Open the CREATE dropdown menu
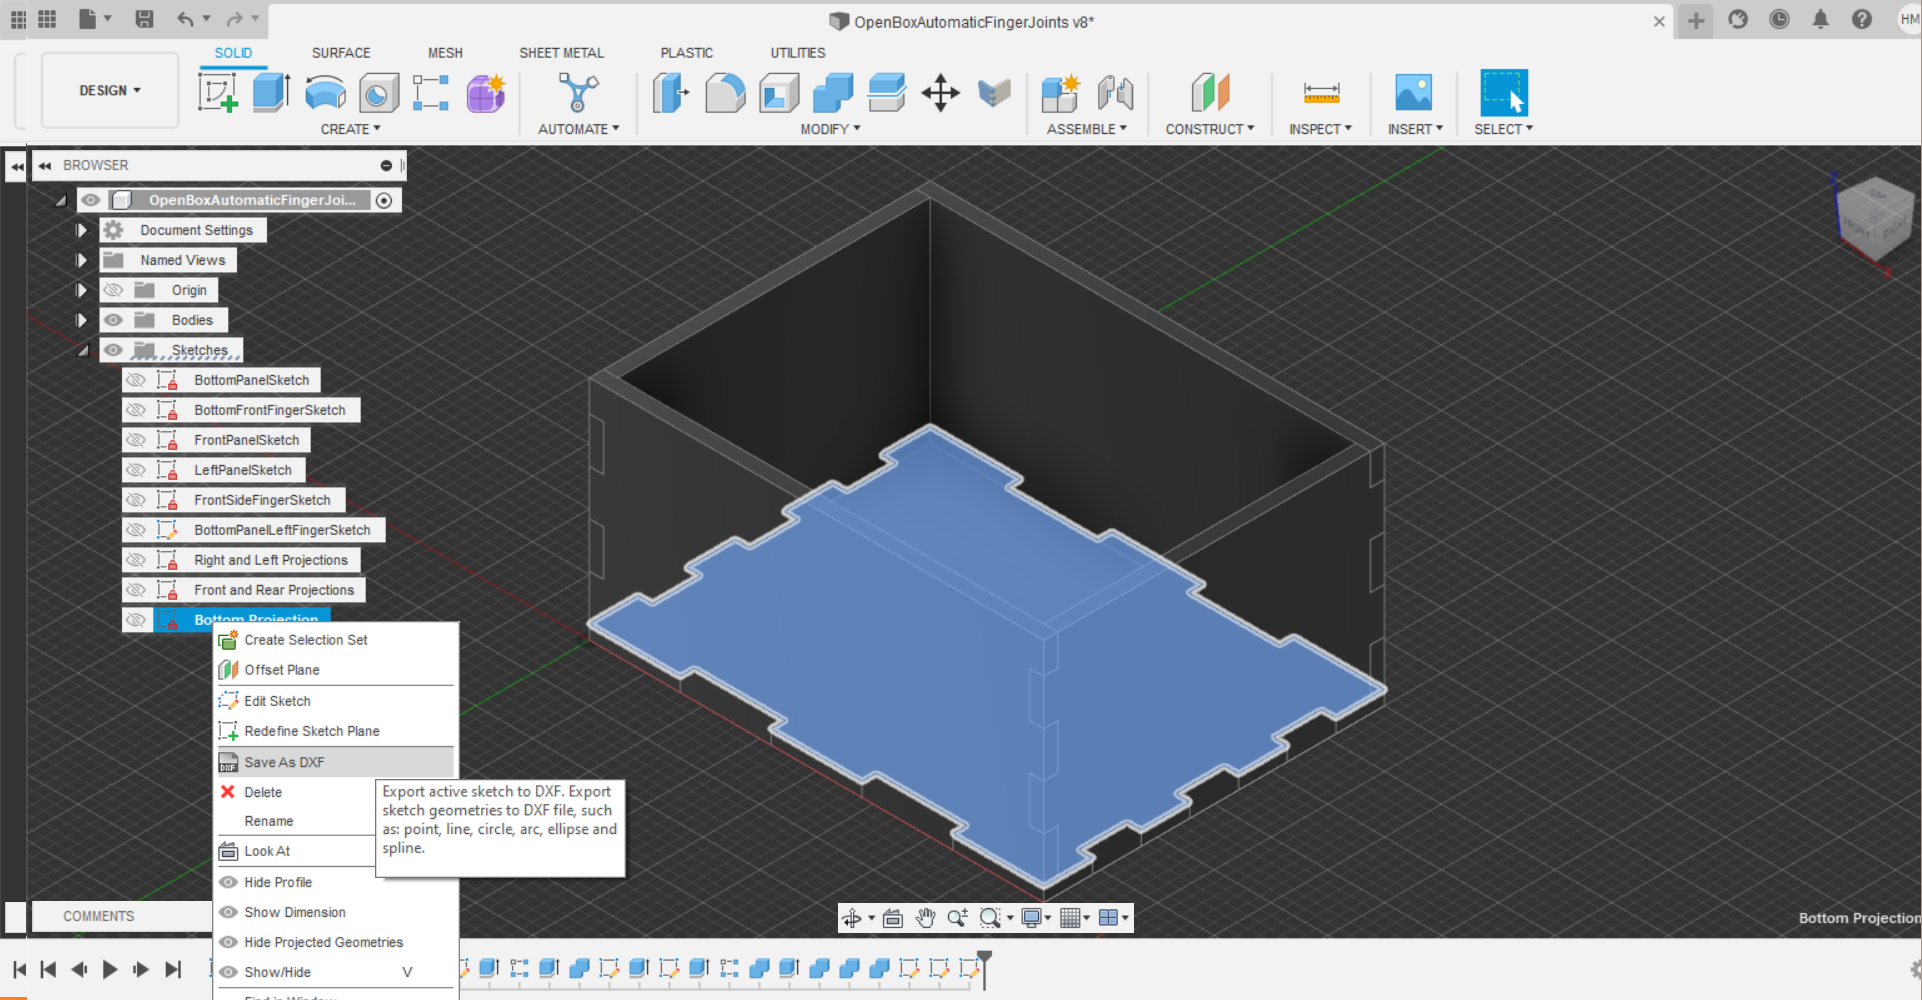The image size is (1922, 1000). [350, 129]
